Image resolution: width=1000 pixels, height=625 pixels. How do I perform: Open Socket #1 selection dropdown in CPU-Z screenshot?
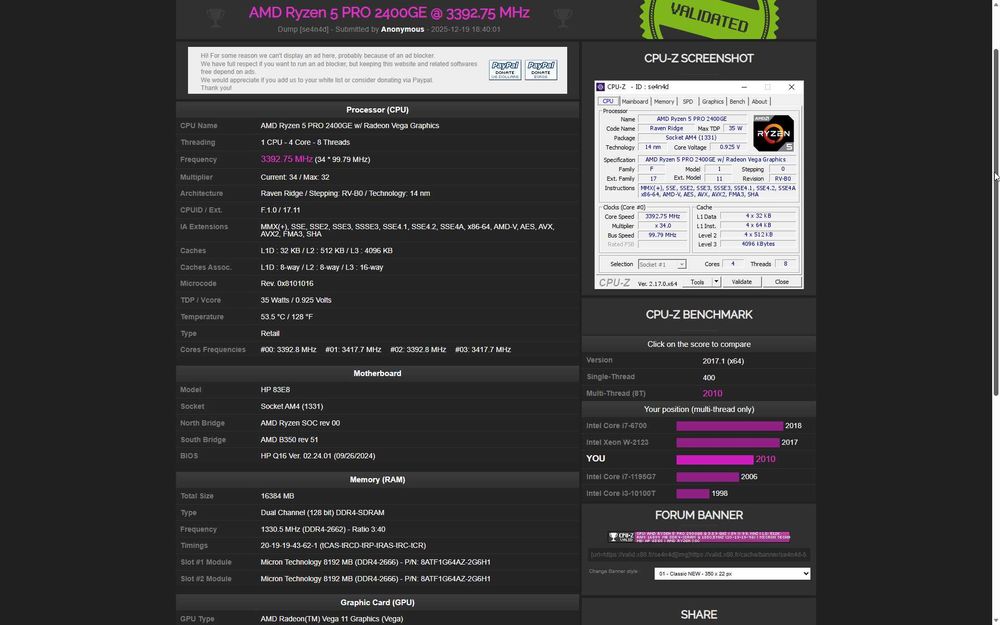[x=662, y=264]
